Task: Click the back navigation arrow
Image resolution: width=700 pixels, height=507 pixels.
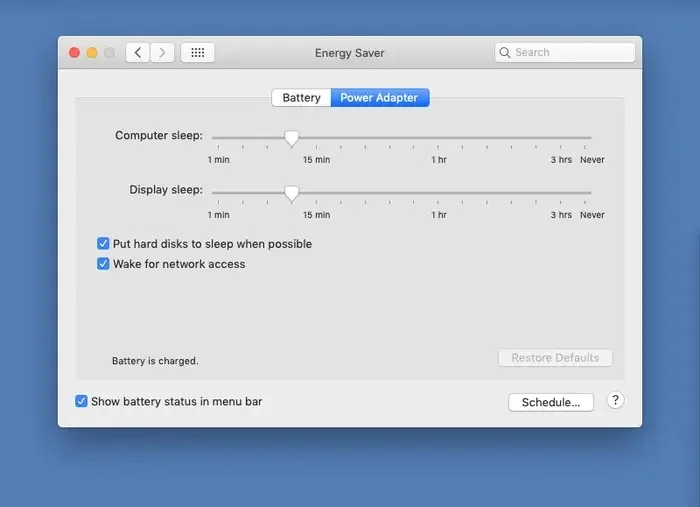Action: point(138,52)
